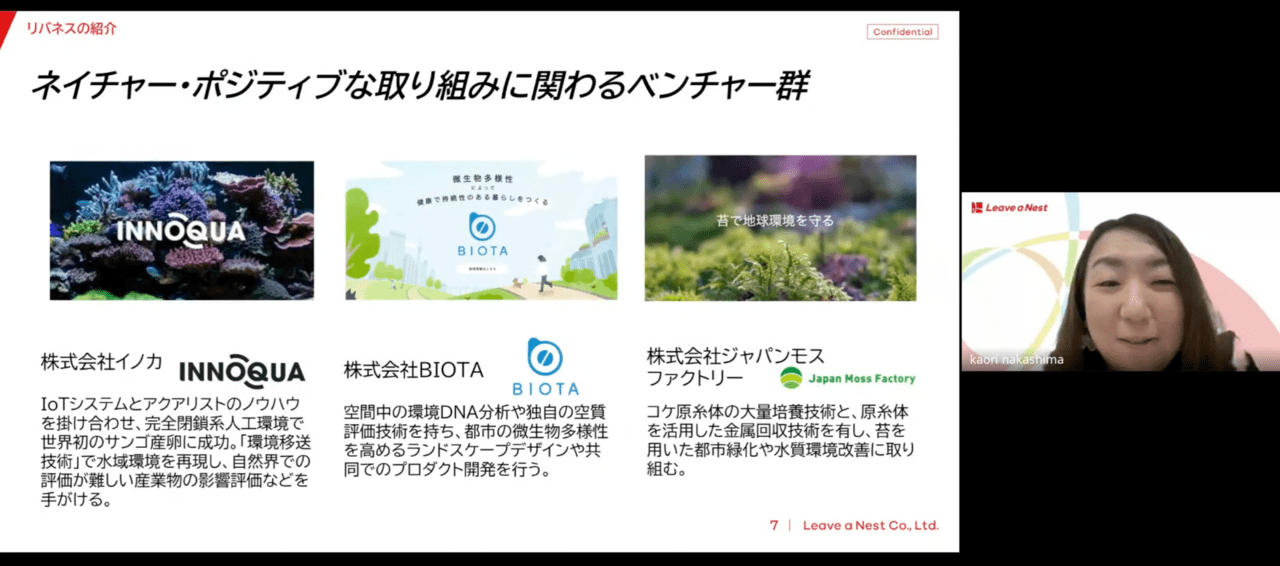Click the small button under BIOTA illustration logo
This screenshot has width=1280, height=566.
(x=482, y=270)
